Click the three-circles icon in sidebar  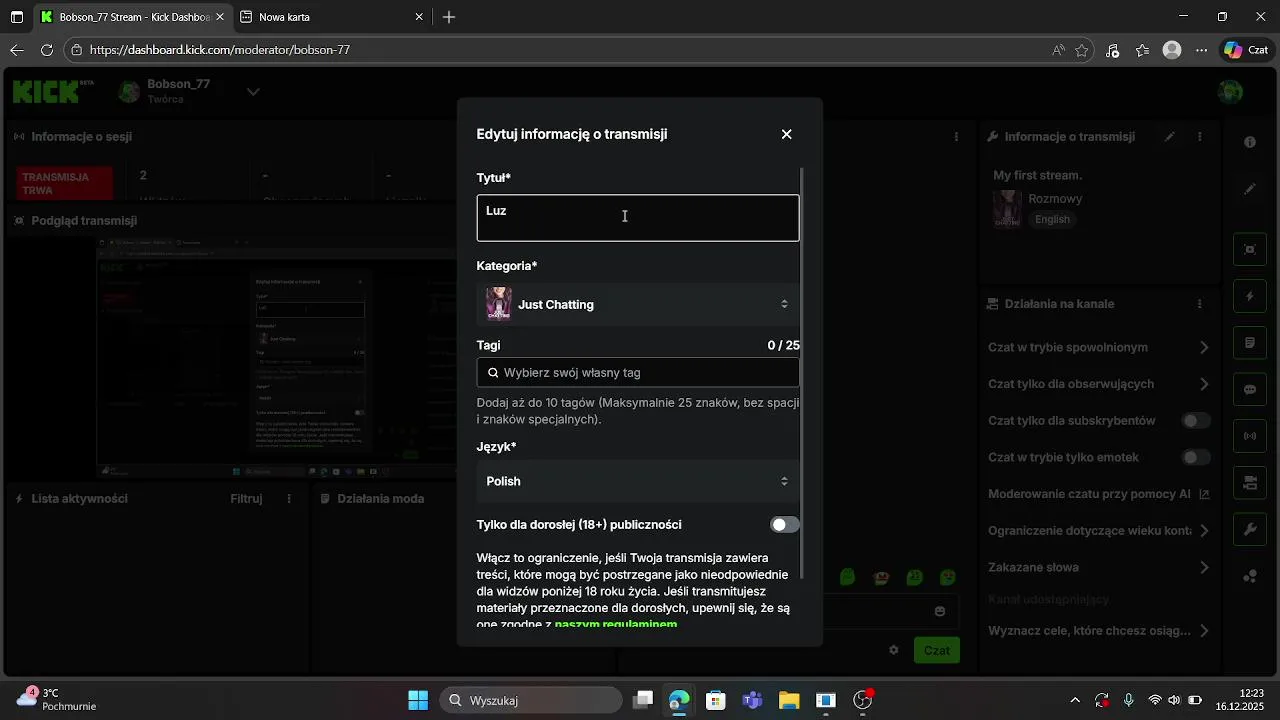(1250, 577)
